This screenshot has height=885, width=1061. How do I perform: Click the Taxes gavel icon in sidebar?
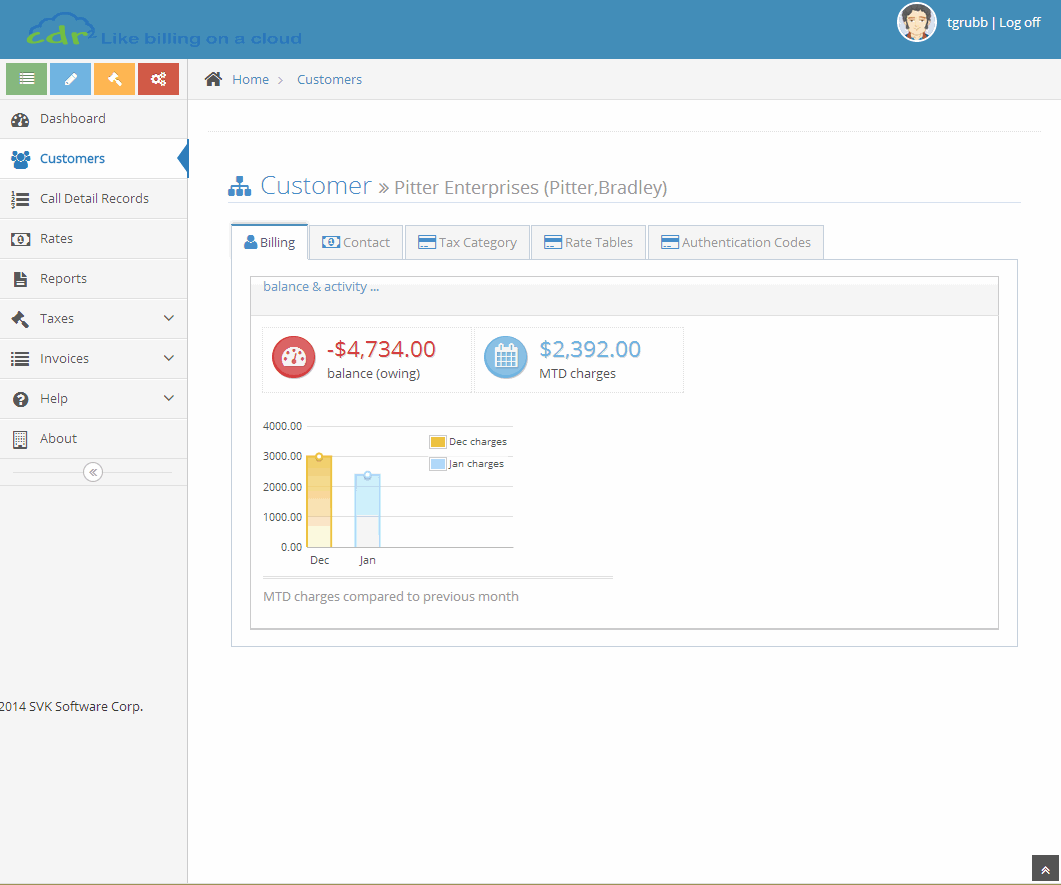20,319
